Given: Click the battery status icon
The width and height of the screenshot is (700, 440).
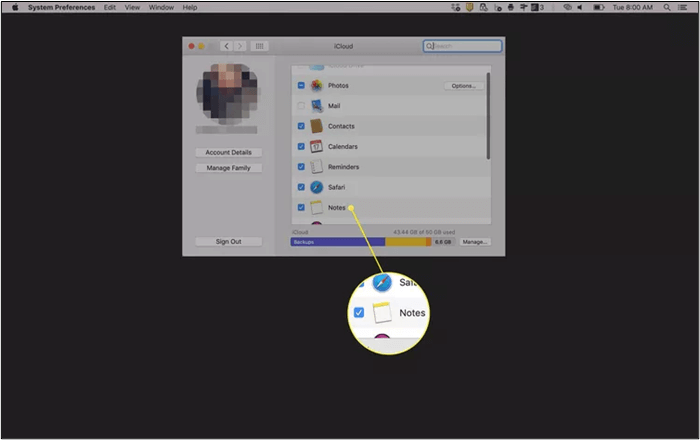Looking at the screenshot, I should coord(599,7).
